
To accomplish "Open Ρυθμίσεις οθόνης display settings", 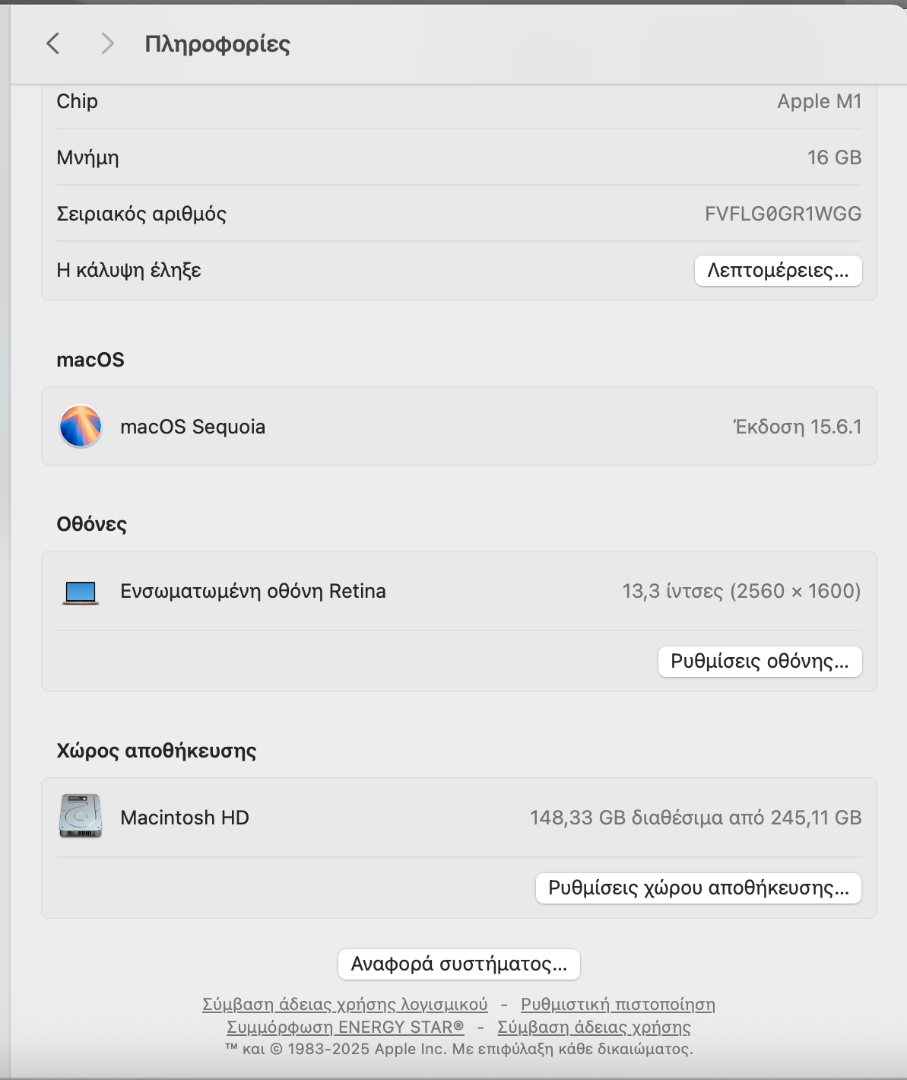I will tap(759, 661).
